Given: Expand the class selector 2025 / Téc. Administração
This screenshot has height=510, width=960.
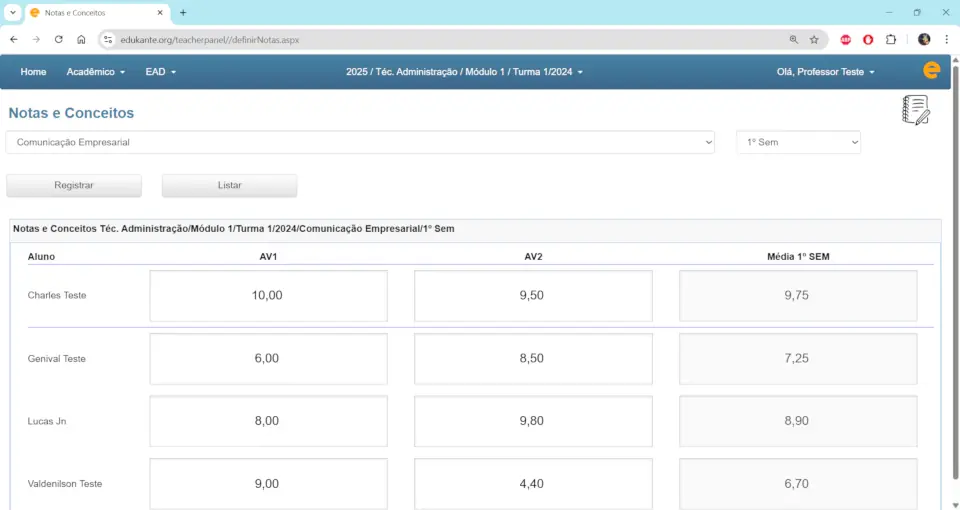Looking at the screenshot, I should point(464,72).
